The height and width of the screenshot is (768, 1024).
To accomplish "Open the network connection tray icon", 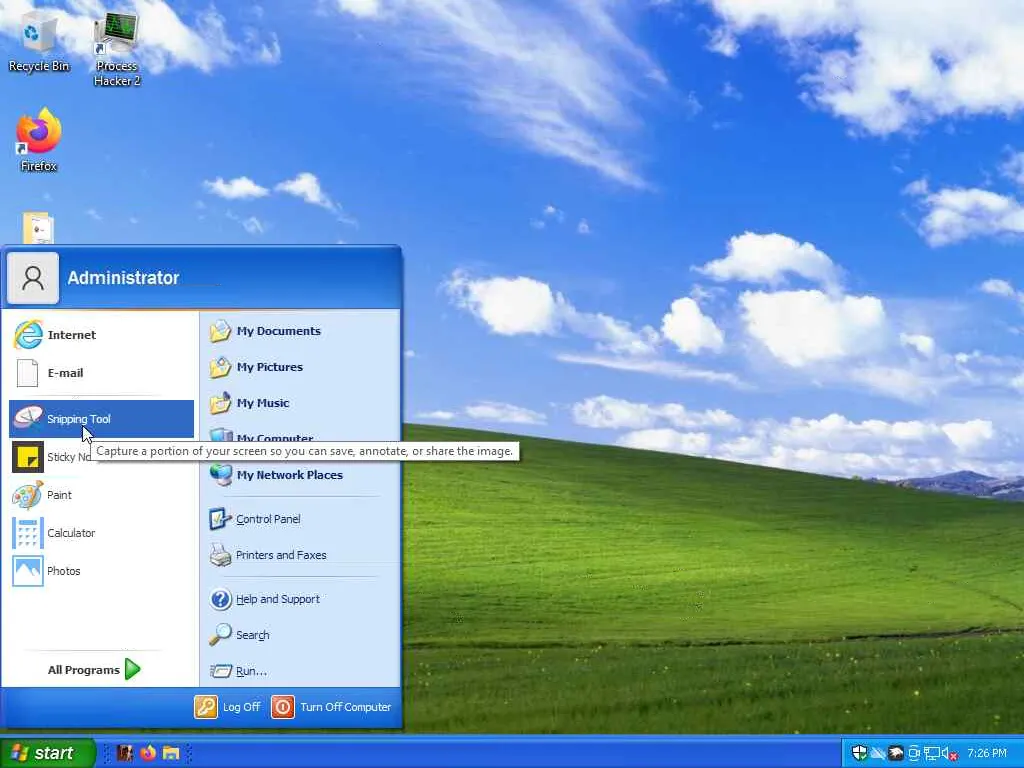I will coord(931,754).
